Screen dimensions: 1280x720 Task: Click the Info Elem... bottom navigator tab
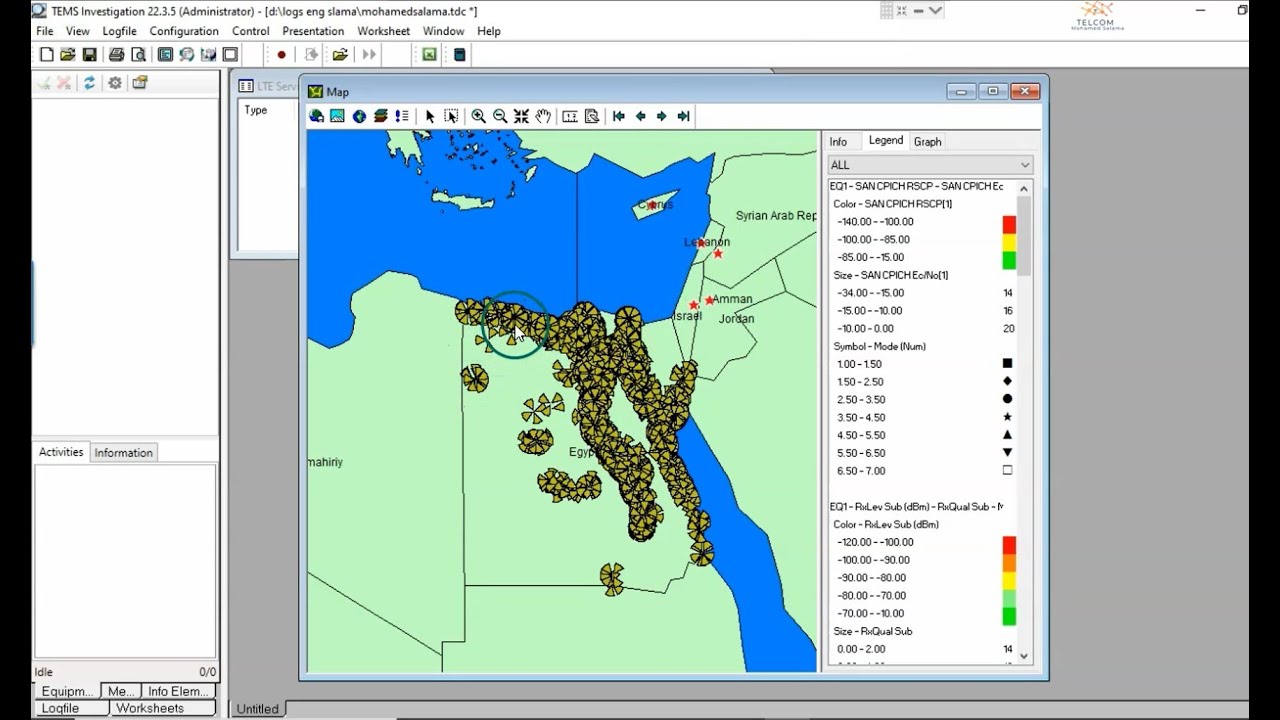(x=178, y=691)
